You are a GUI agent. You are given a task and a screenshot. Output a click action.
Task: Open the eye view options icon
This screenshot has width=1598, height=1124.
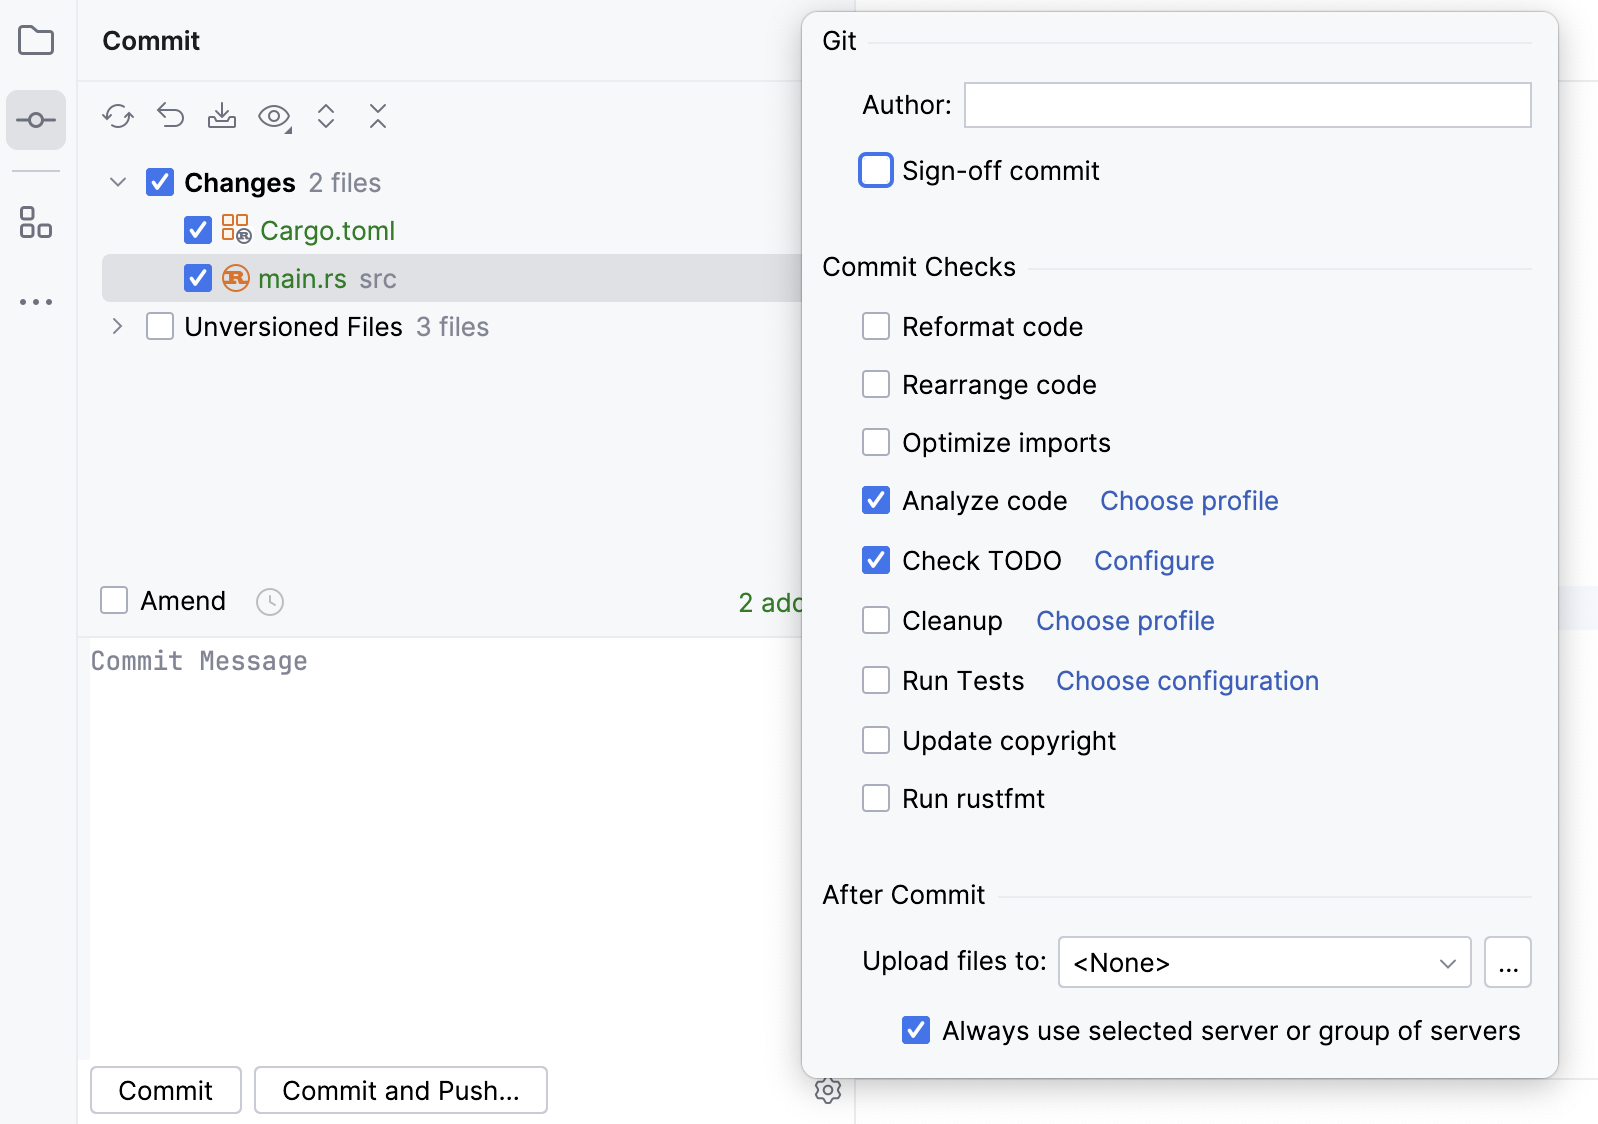click(x=274, y=117)
